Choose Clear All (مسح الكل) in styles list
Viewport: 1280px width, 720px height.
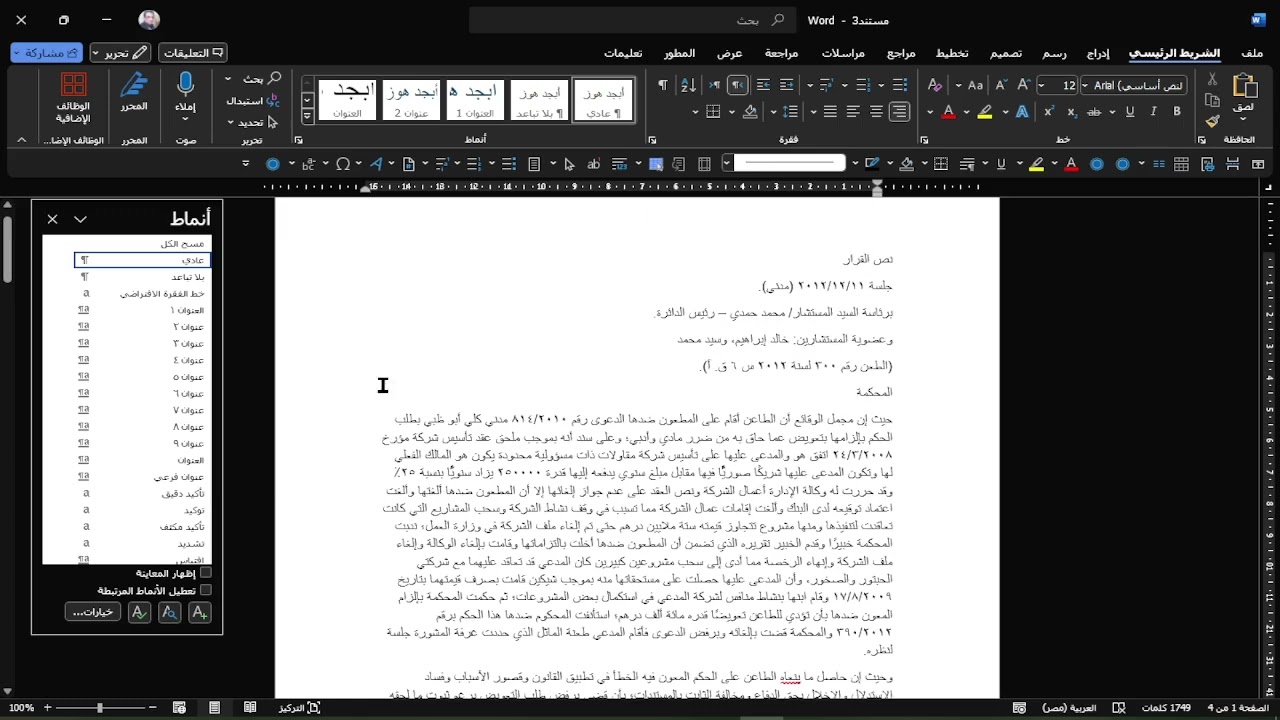click(182, 244)
